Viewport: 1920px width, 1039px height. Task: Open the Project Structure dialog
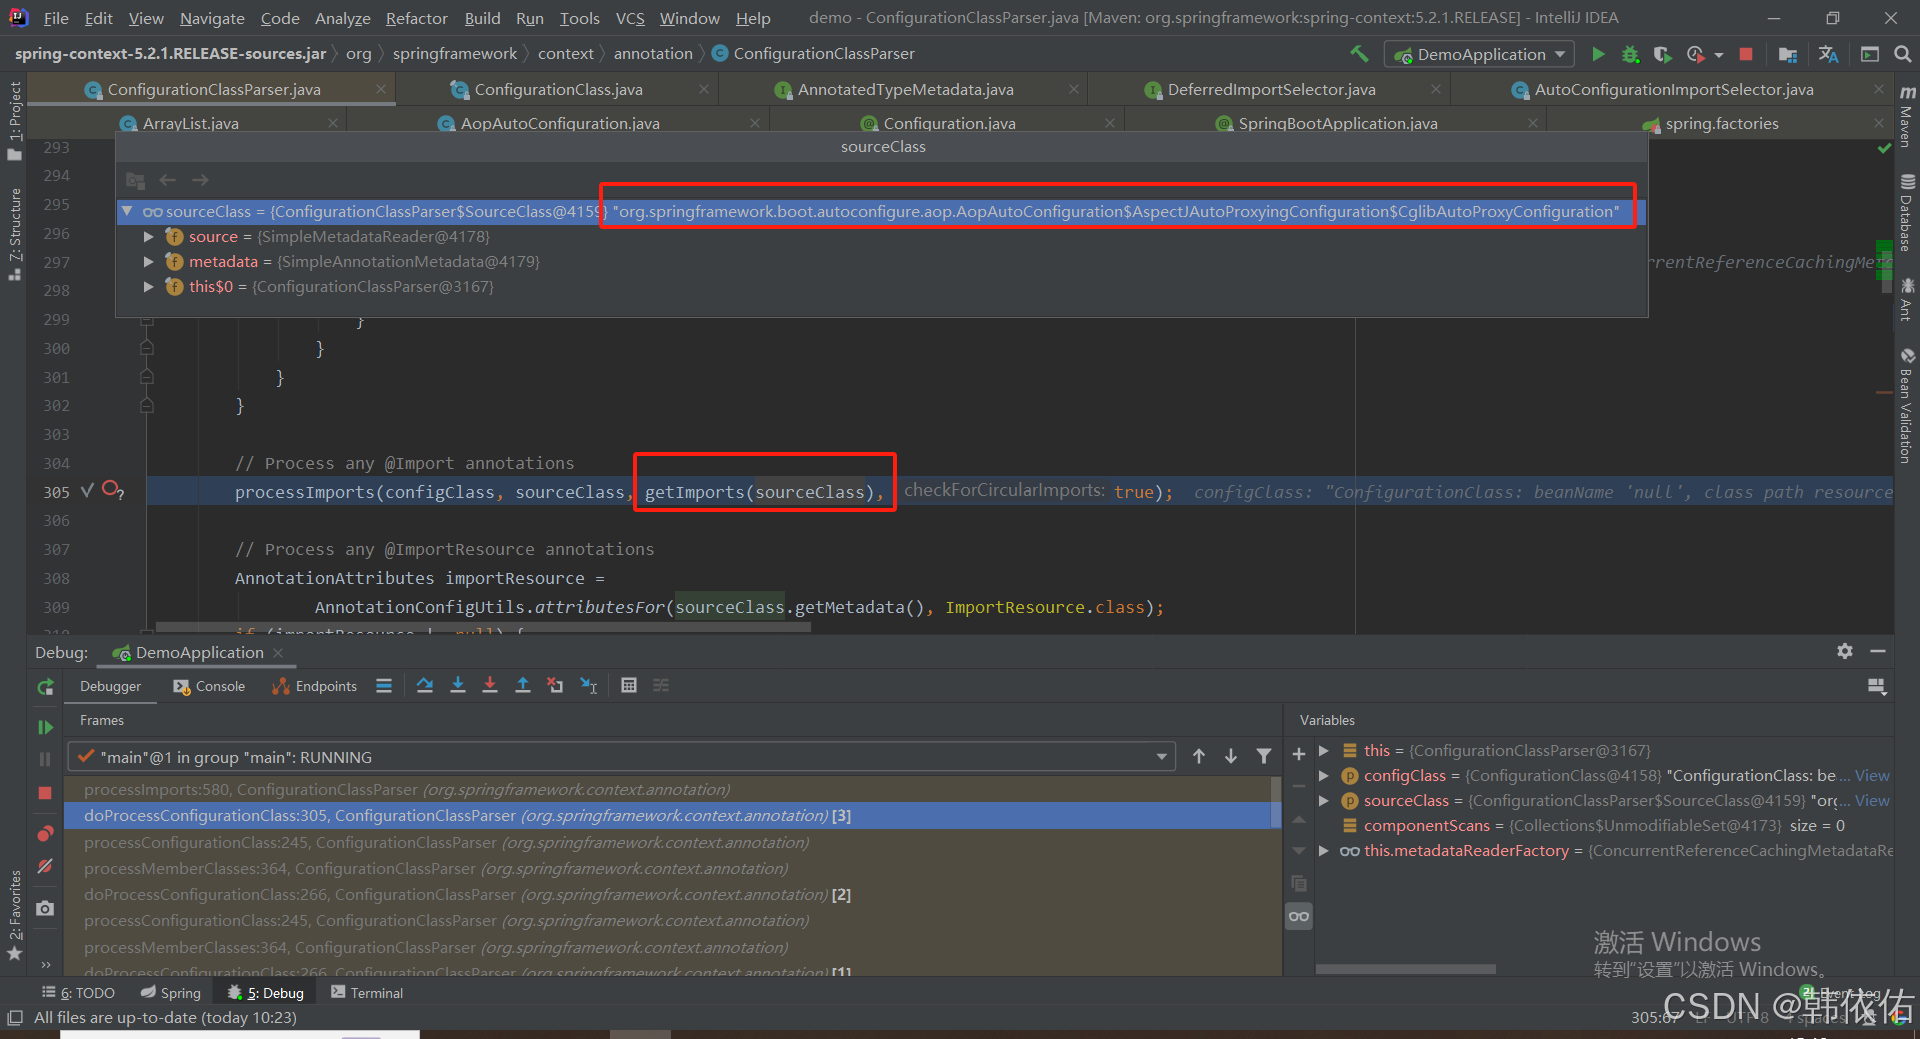click(1788, 54)
